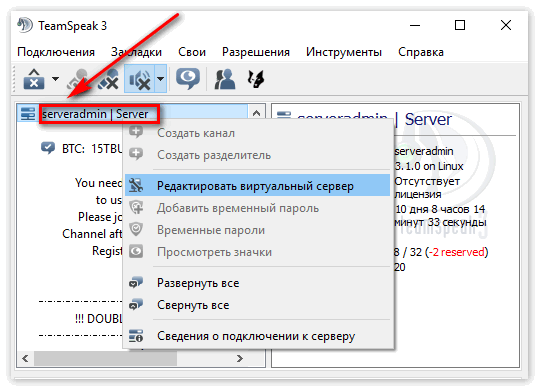
Task: Click the channel icon beside BTC: 15TBU
Action: 48,148
